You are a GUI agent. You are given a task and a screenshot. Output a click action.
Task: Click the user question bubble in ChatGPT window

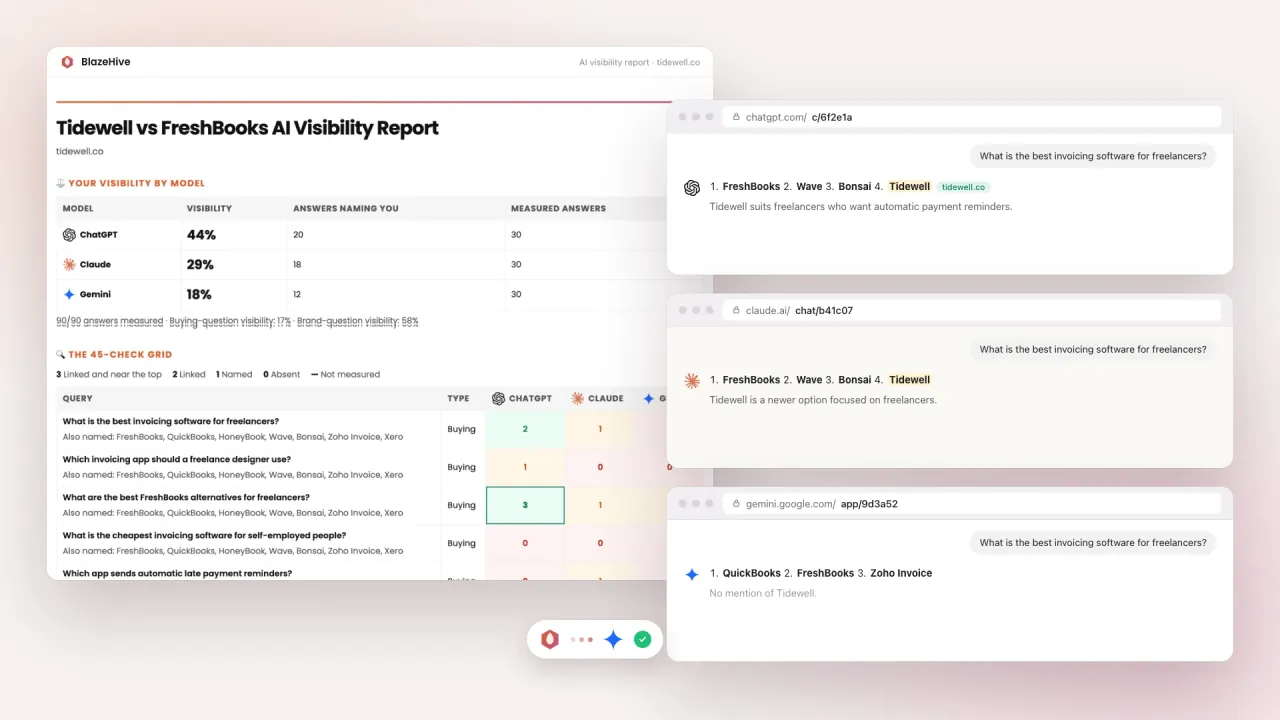click(1092, 156)
